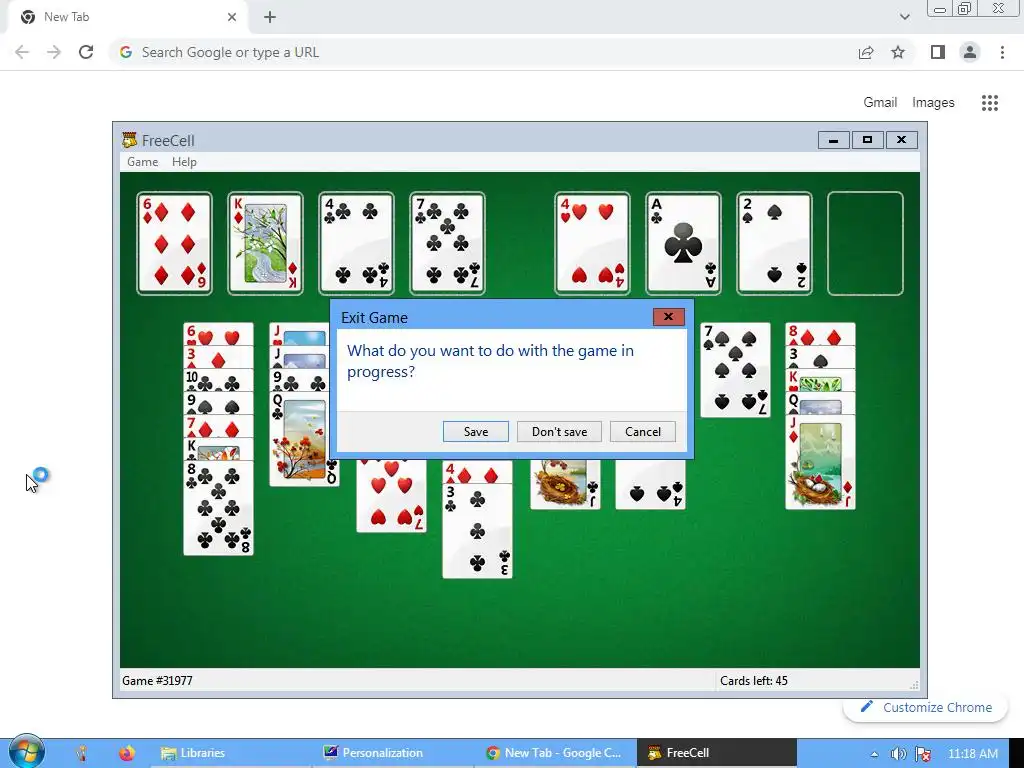Click the empty foundation slot
The height and width of the screenshot is (768, 1024).
tap(865, 244)
